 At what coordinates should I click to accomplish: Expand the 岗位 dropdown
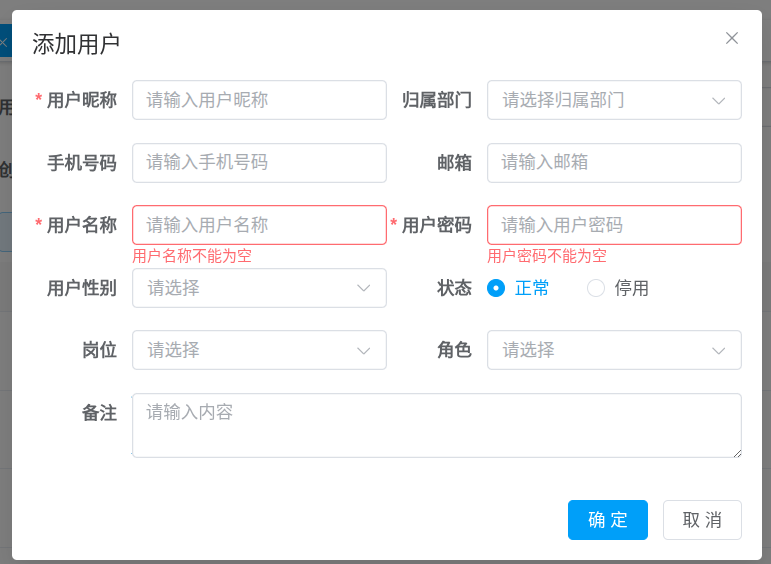[x=245, y=350]
